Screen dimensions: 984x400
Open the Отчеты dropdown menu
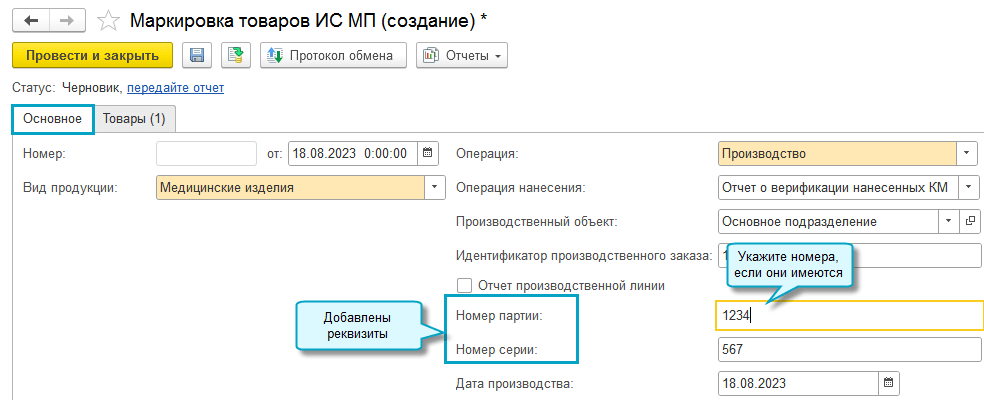point(462,56)
